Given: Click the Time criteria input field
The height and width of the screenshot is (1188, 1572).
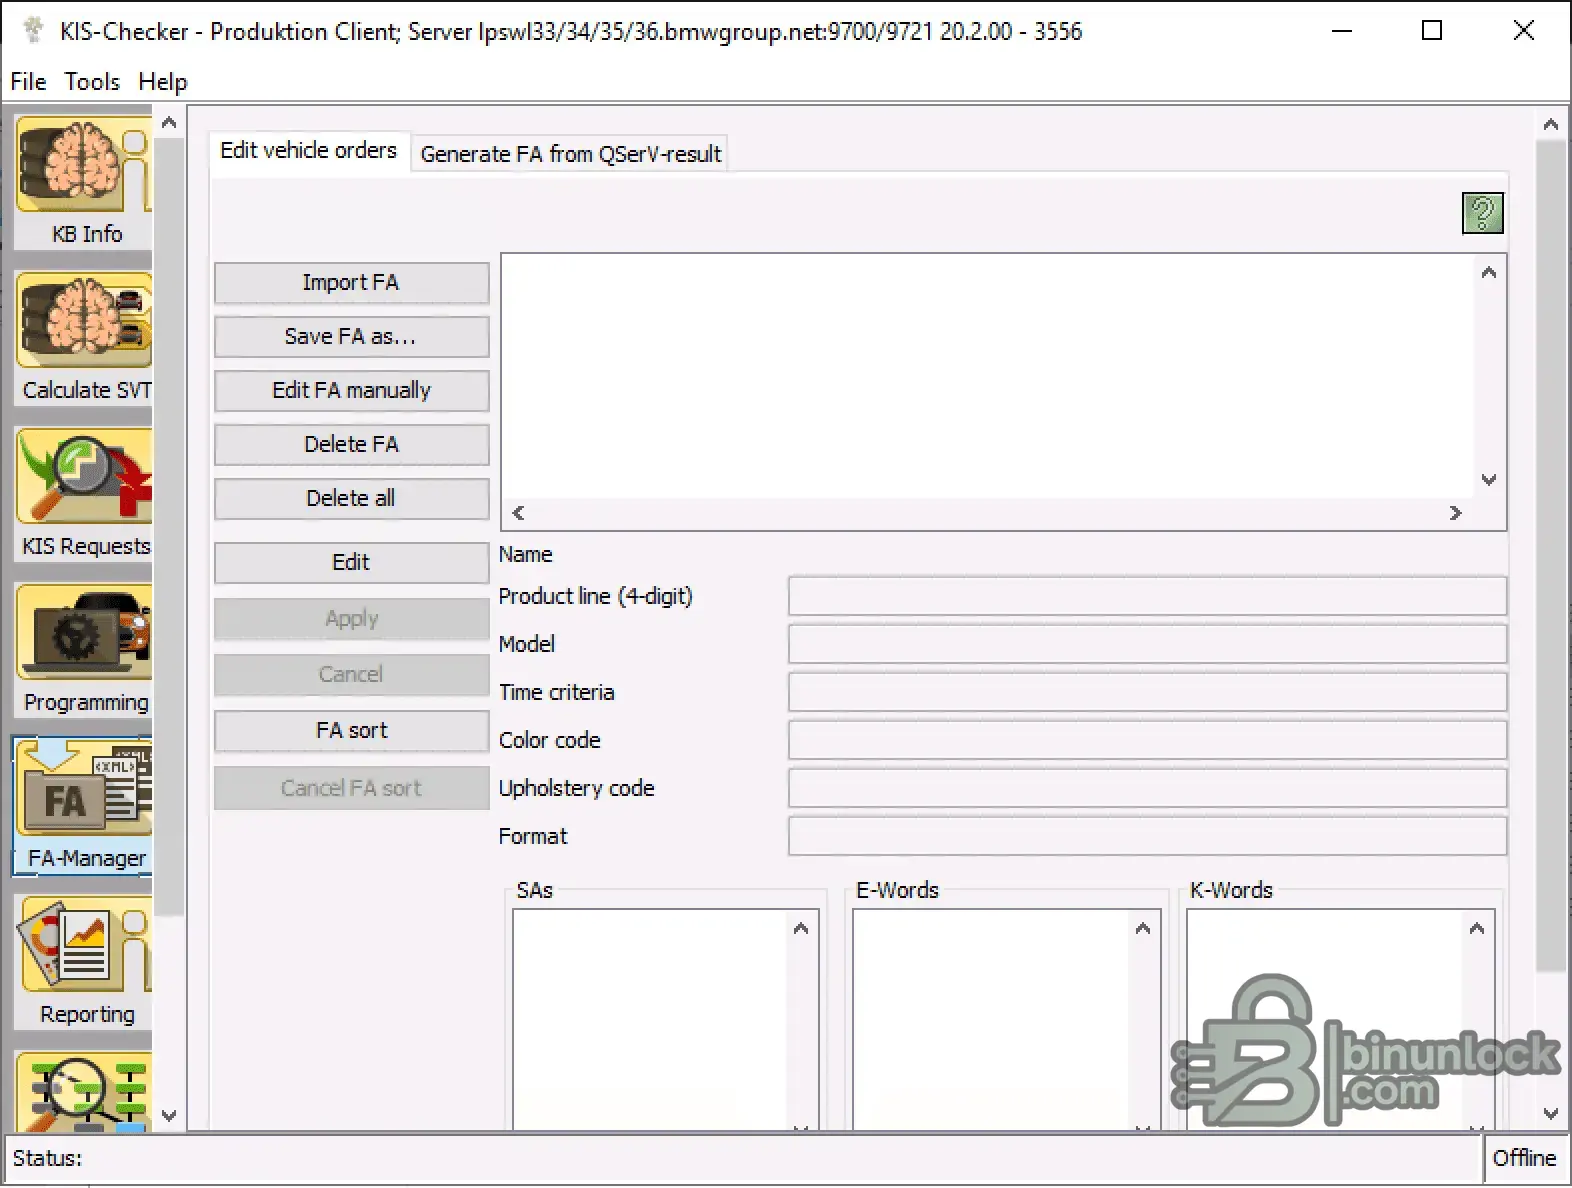Looking at the screenshot, I should pos(1147,692).
